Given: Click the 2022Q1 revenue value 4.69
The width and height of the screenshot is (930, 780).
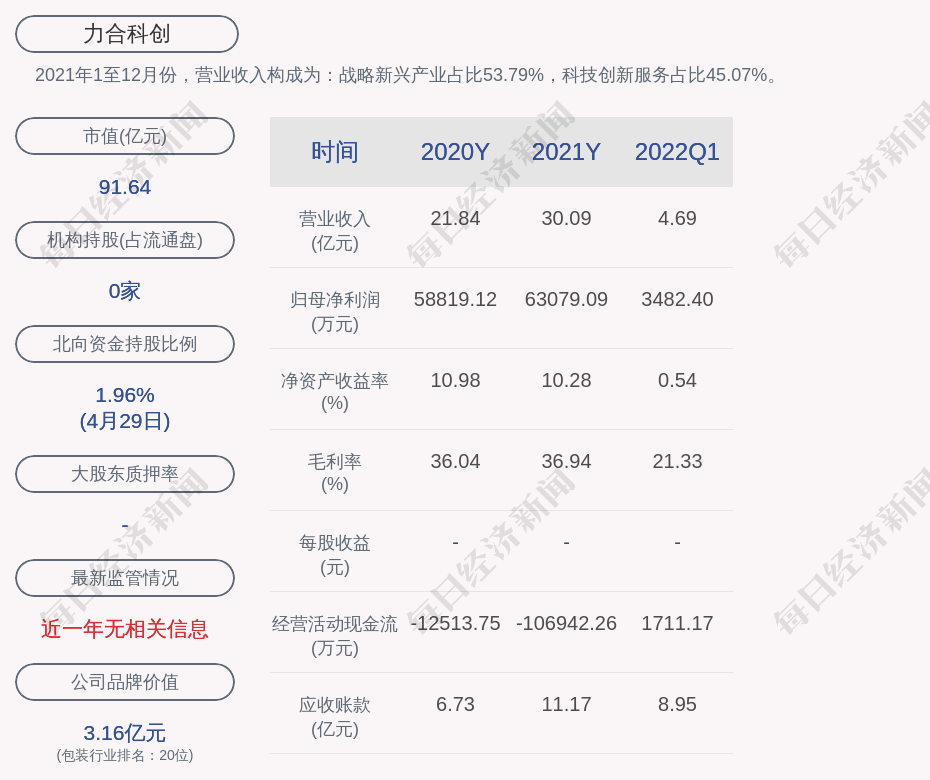Looking at the screenshot, I should (x=677, y=218).
